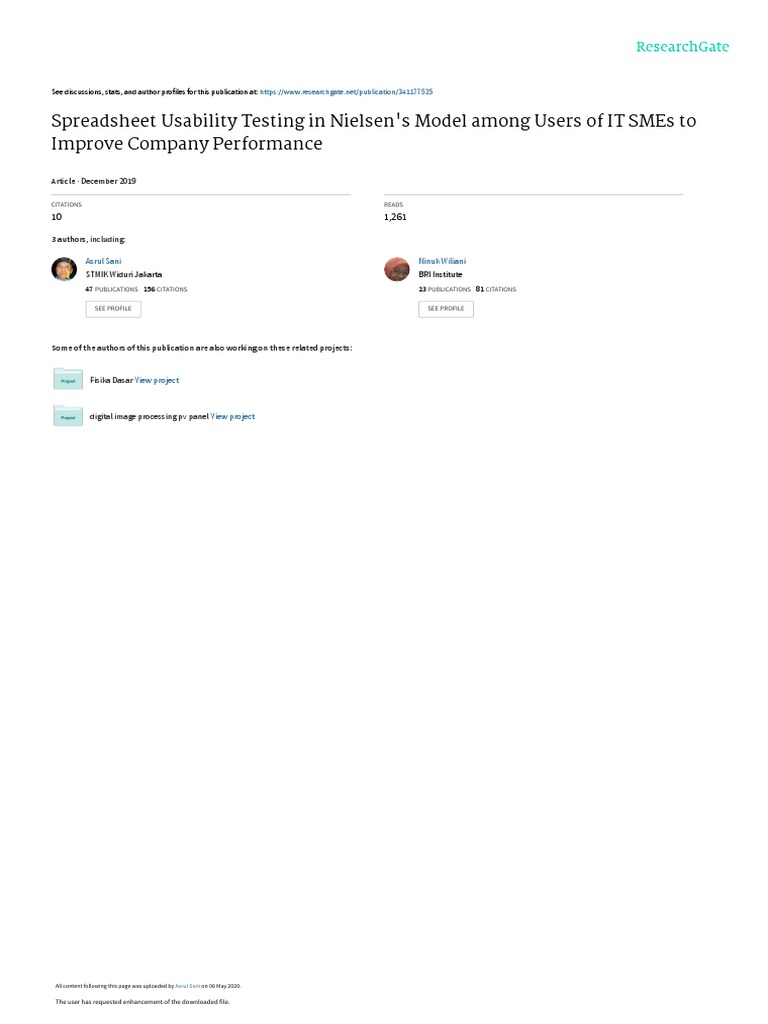
Task: Click Asrul Sani's 156 citations count
Action: [x=165, y=289]
